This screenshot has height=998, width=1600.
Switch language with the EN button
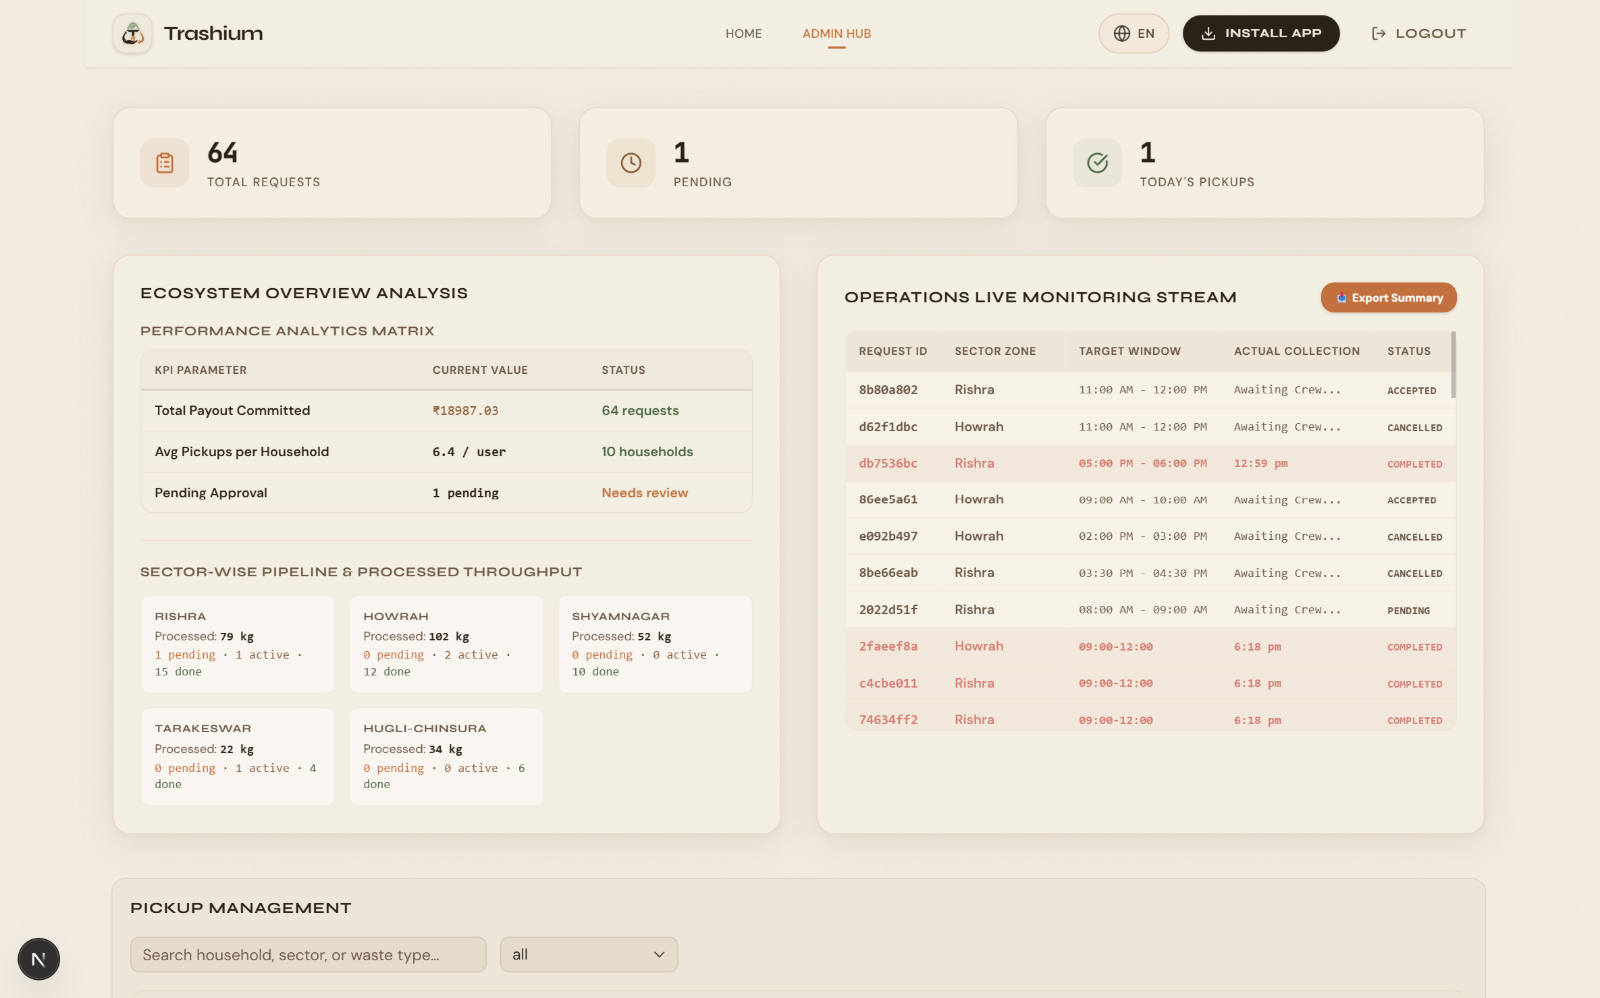click(1134, 34)
